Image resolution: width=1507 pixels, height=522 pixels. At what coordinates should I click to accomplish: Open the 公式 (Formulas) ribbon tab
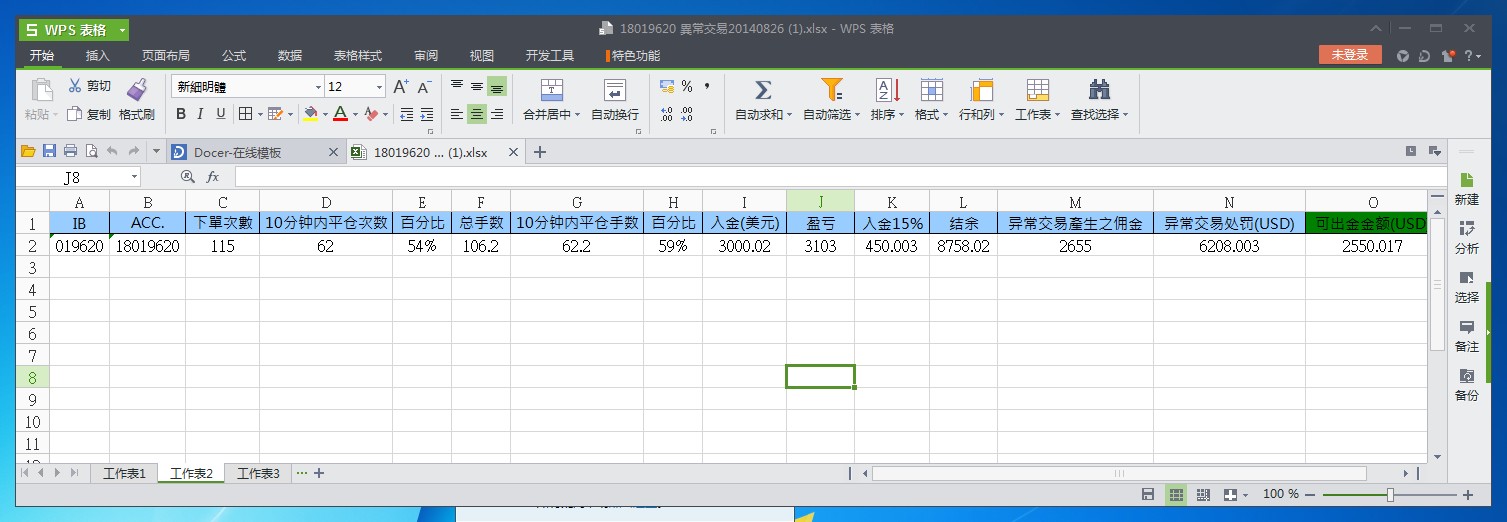pyautogui.click(x=234, y=56)
